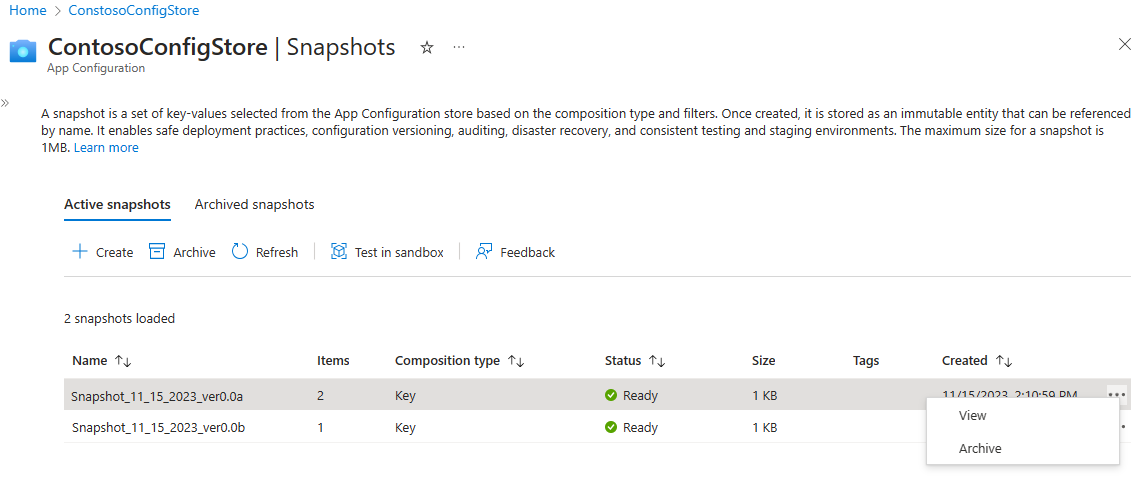Viewport: 1147px width, 501px height.
Task: Click the Name column header text
Action: point(91,361)
